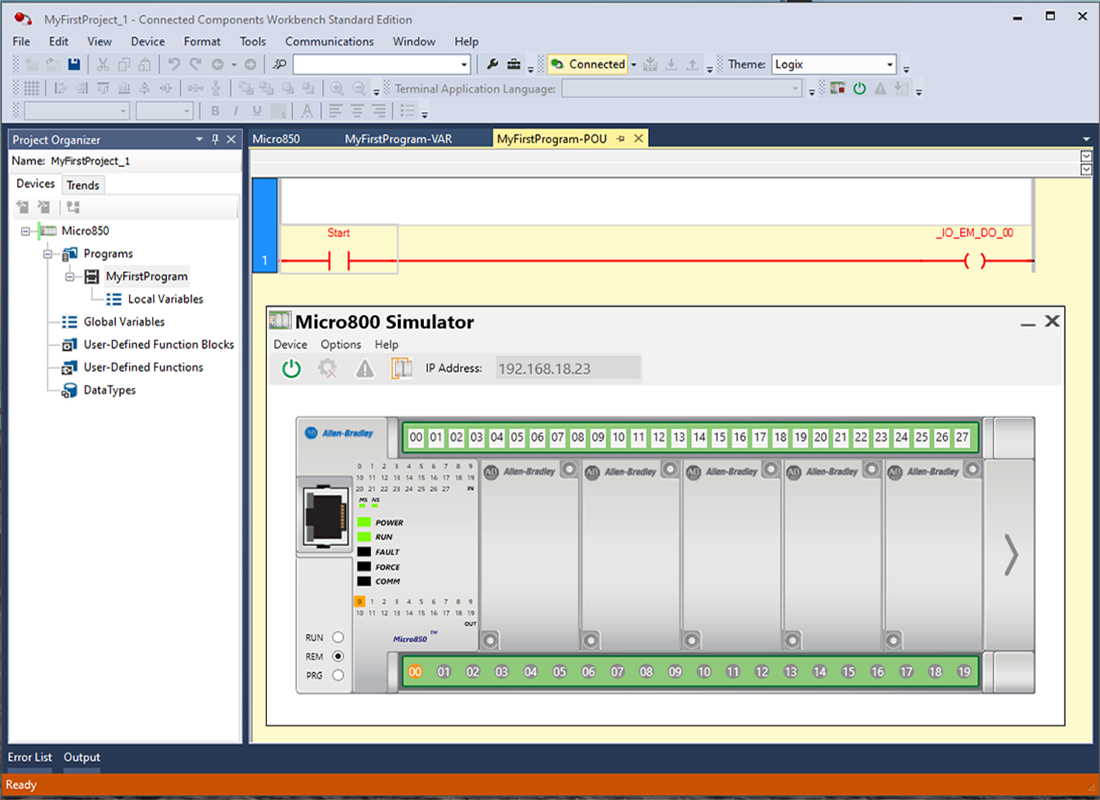
Task: Pin the Project Organizer panel
Action: click(x=215, y=139)
